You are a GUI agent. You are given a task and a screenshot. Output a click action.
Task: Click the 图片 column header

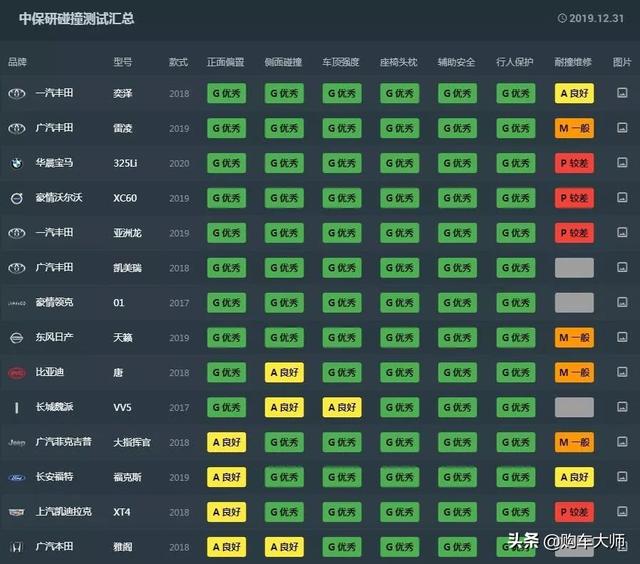pos(622,62)
